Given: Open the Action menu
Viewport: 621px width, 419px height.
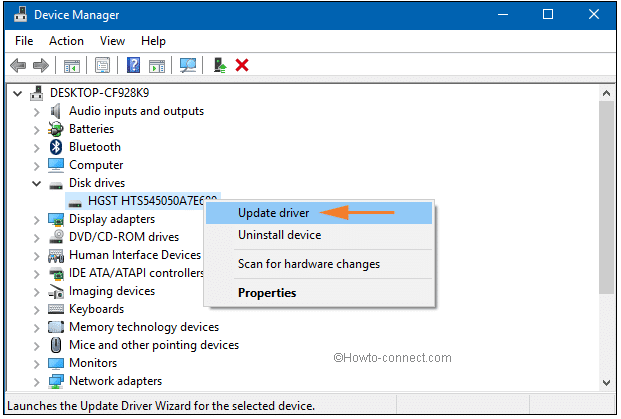Looking at the screenshot, I should [x=66, y=41].
